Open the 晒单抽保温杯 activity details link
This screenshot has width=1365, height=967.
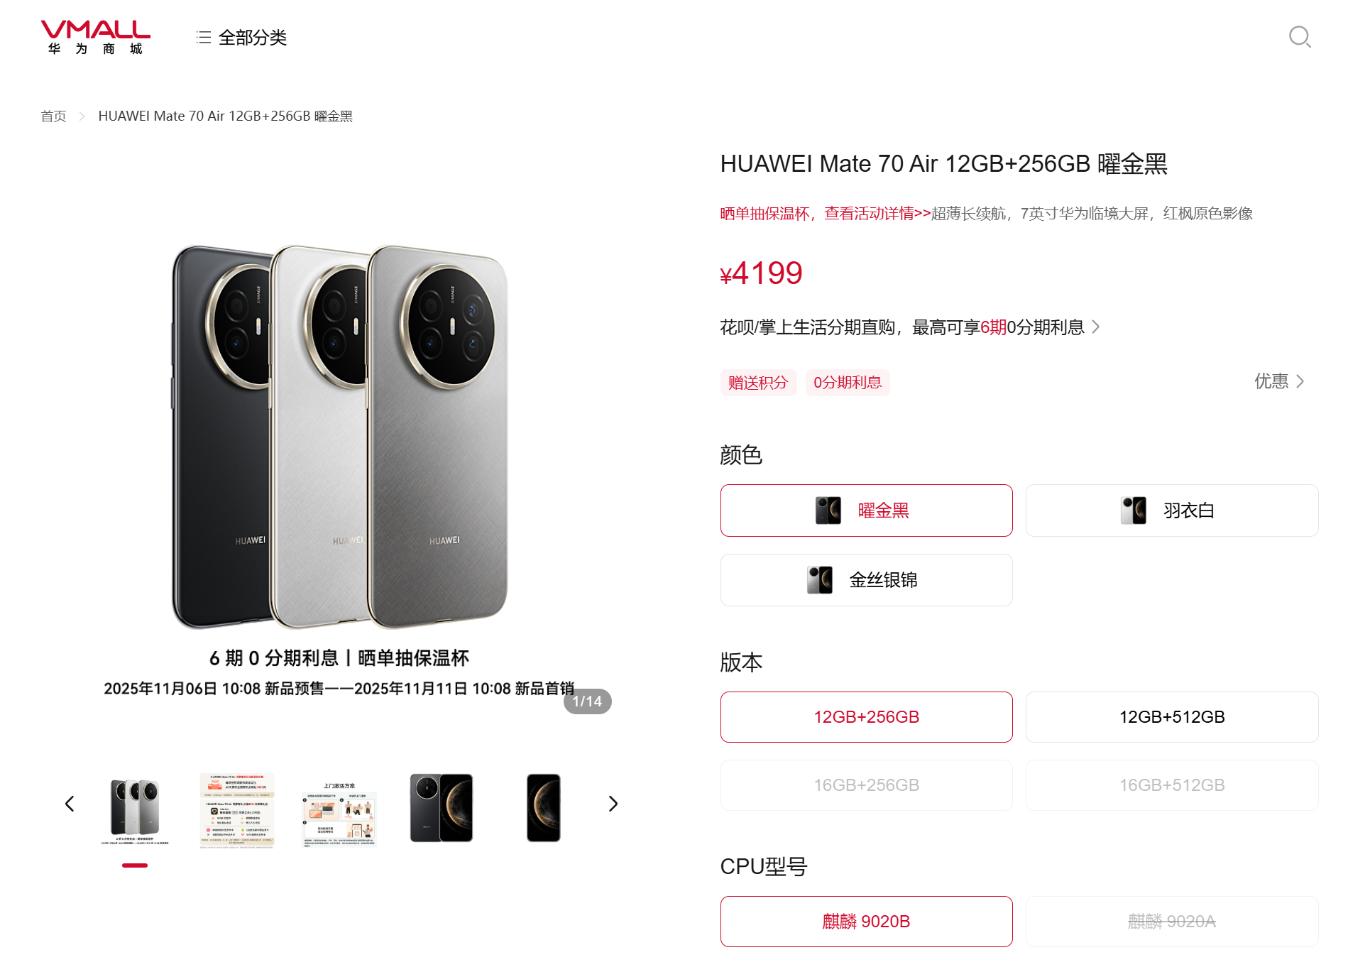point(825,213)
